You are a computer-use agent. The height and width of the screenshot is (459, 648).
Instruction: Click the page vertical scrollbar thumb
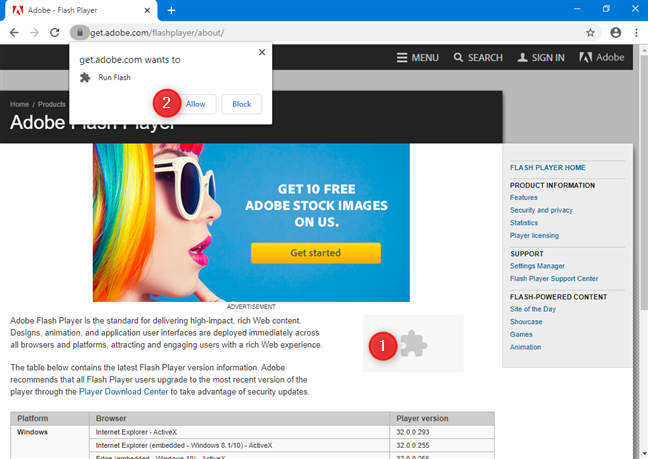click(x=644, y=182)
